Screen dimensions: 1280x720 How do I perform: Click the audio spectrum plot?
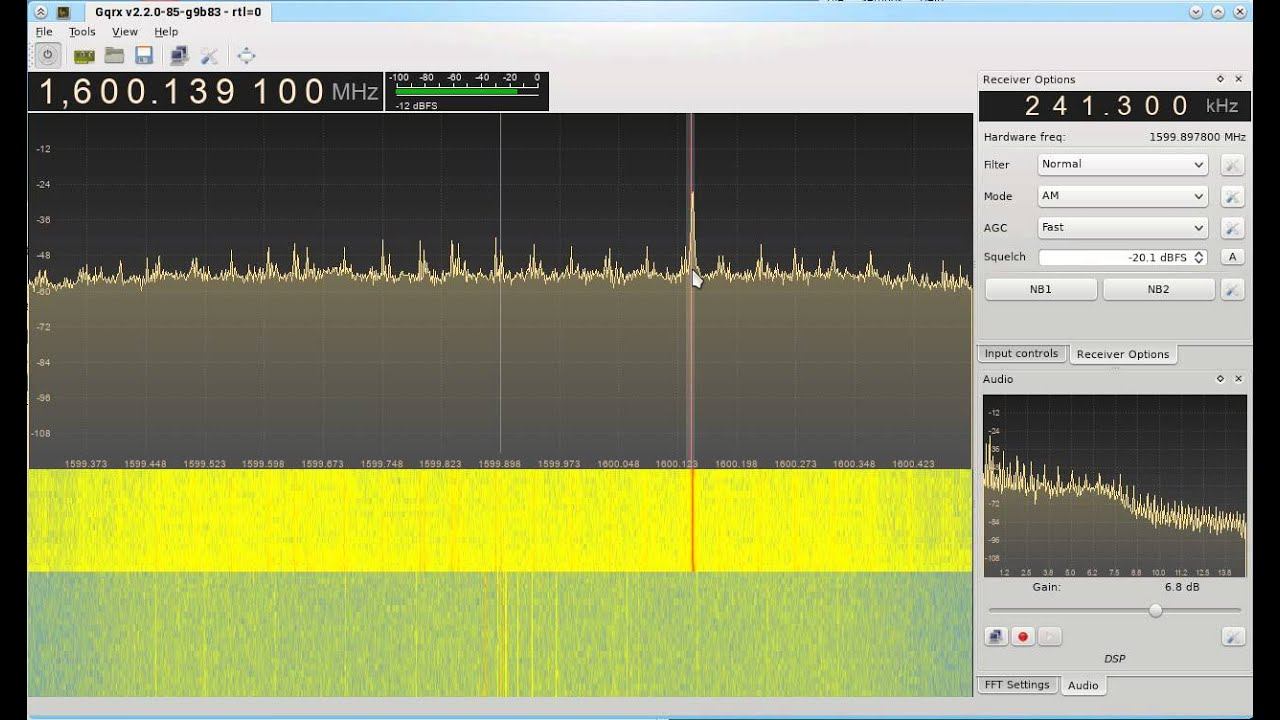(1115, 486)
